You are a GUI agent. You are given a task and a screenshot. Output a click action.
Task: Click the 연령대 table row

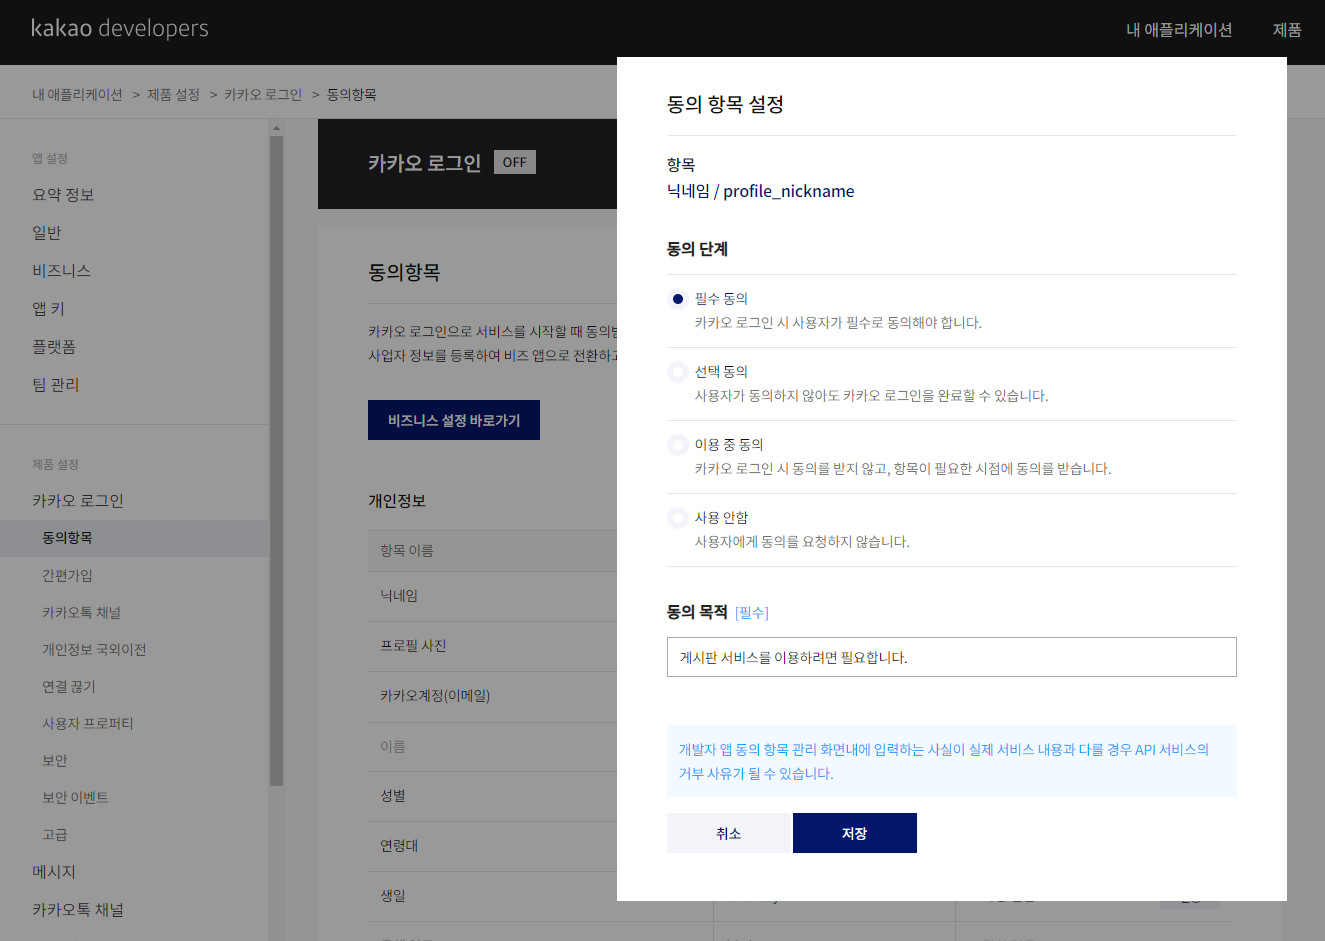[x=492, y=846]
